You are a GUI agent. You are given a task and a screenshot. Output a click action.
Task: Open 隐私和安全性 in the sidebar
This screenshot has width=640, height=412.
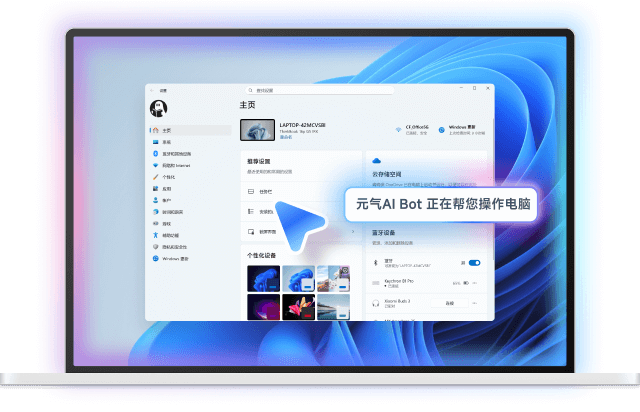pos(174,246)
